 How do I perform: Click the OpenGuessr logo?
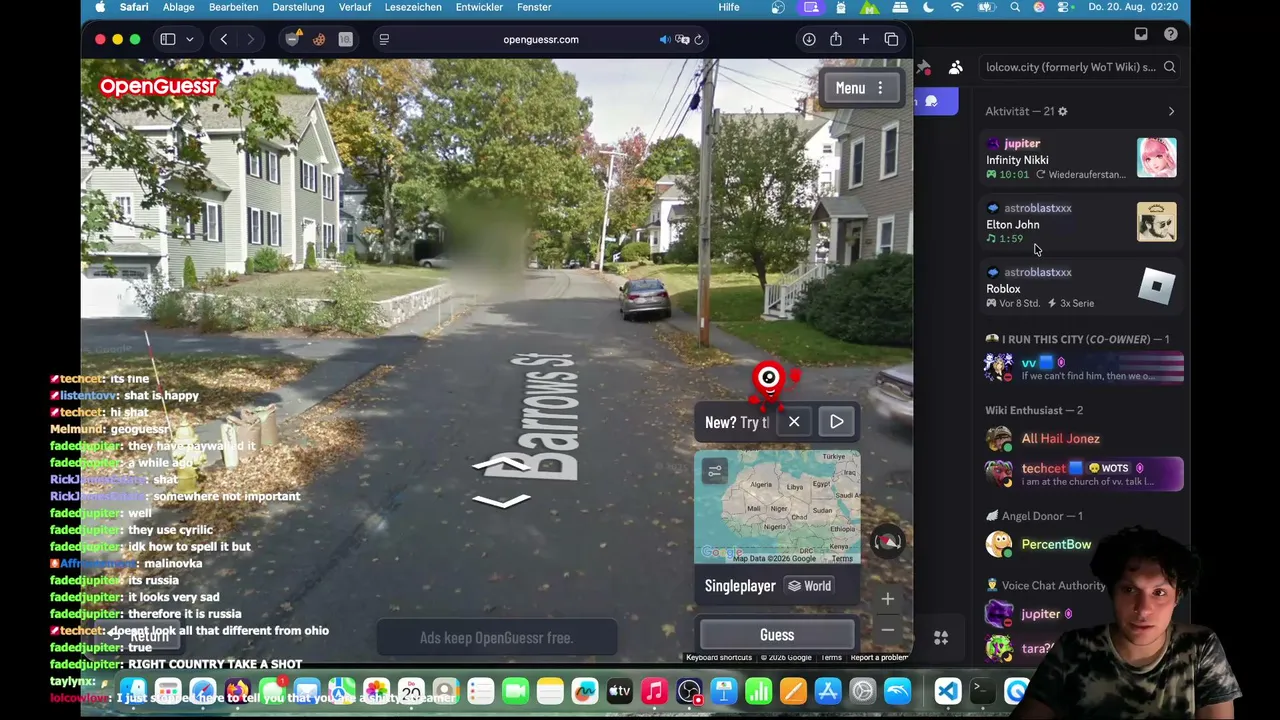158,87
